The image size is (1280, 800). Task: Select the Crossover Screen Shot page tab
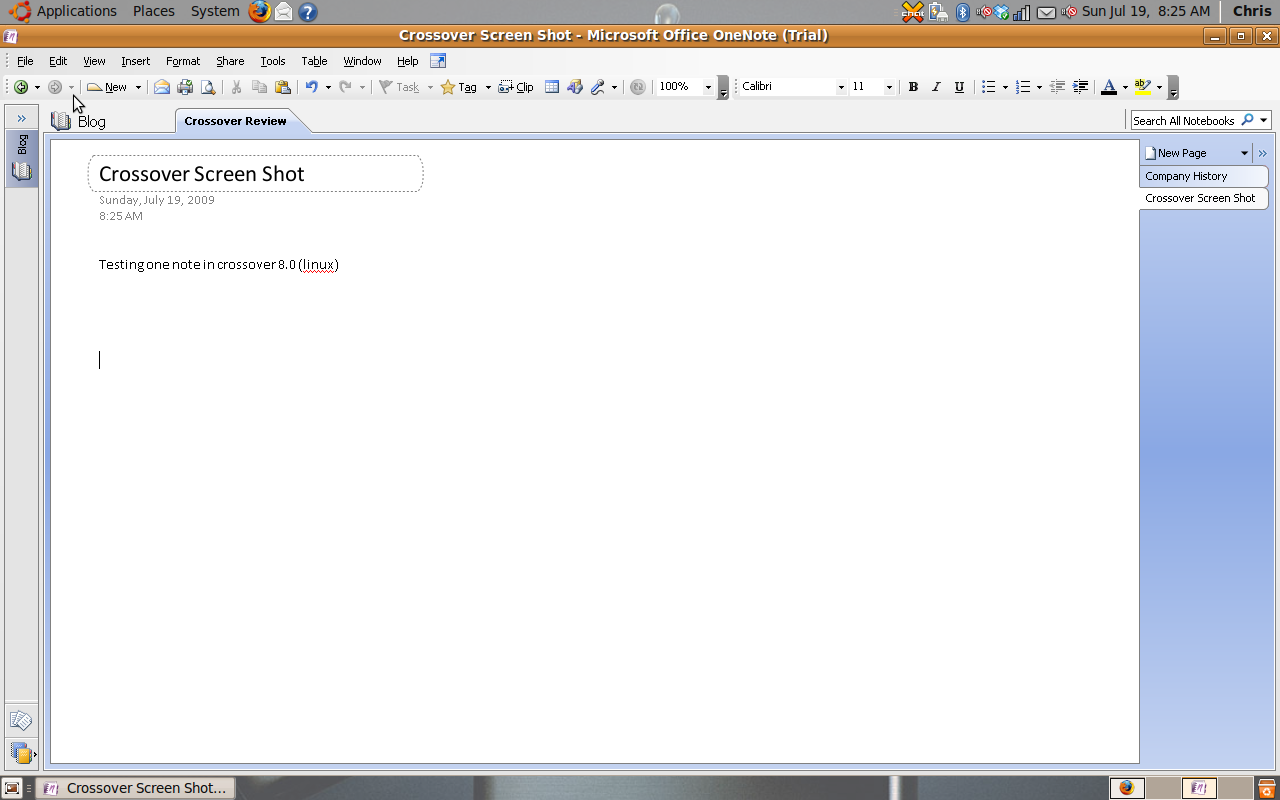[1203, 198]
